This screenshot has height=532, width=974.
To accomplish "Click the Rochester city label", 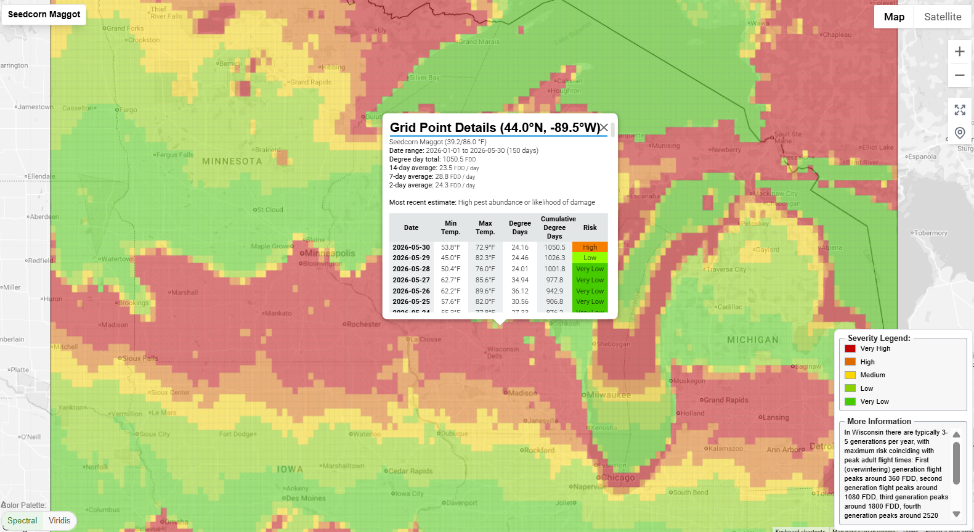I will click(x=362, y=324).
